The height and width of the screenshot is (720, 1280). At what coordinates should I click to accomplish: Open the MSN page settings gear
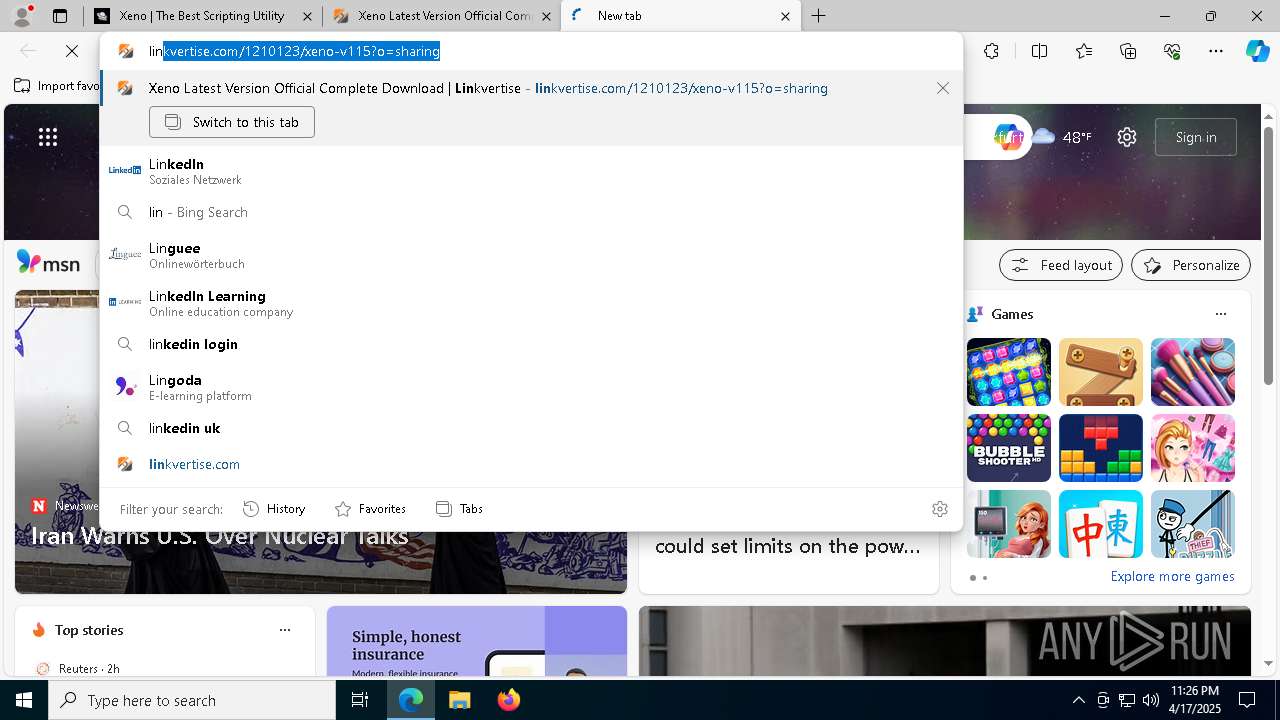tap(1127, 137)
